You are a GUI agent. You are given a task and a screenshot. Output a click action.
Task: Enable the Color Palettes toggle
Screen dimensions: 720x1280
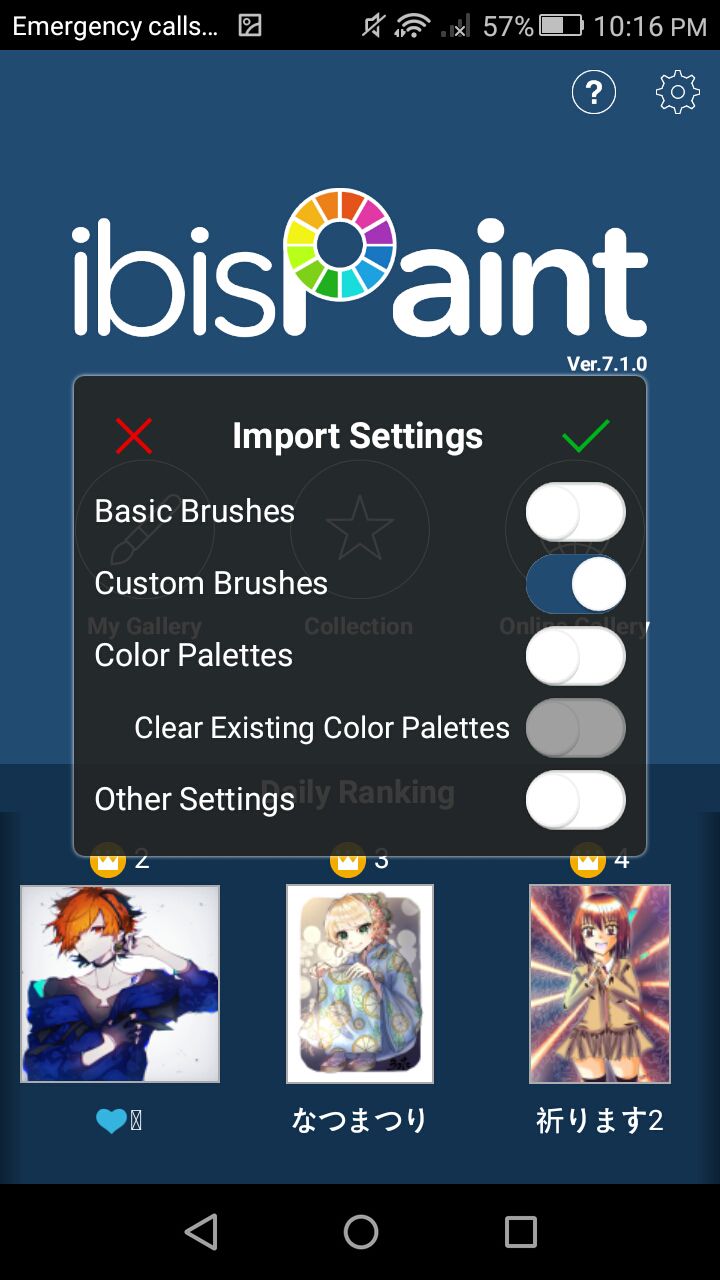click(576, 656)
